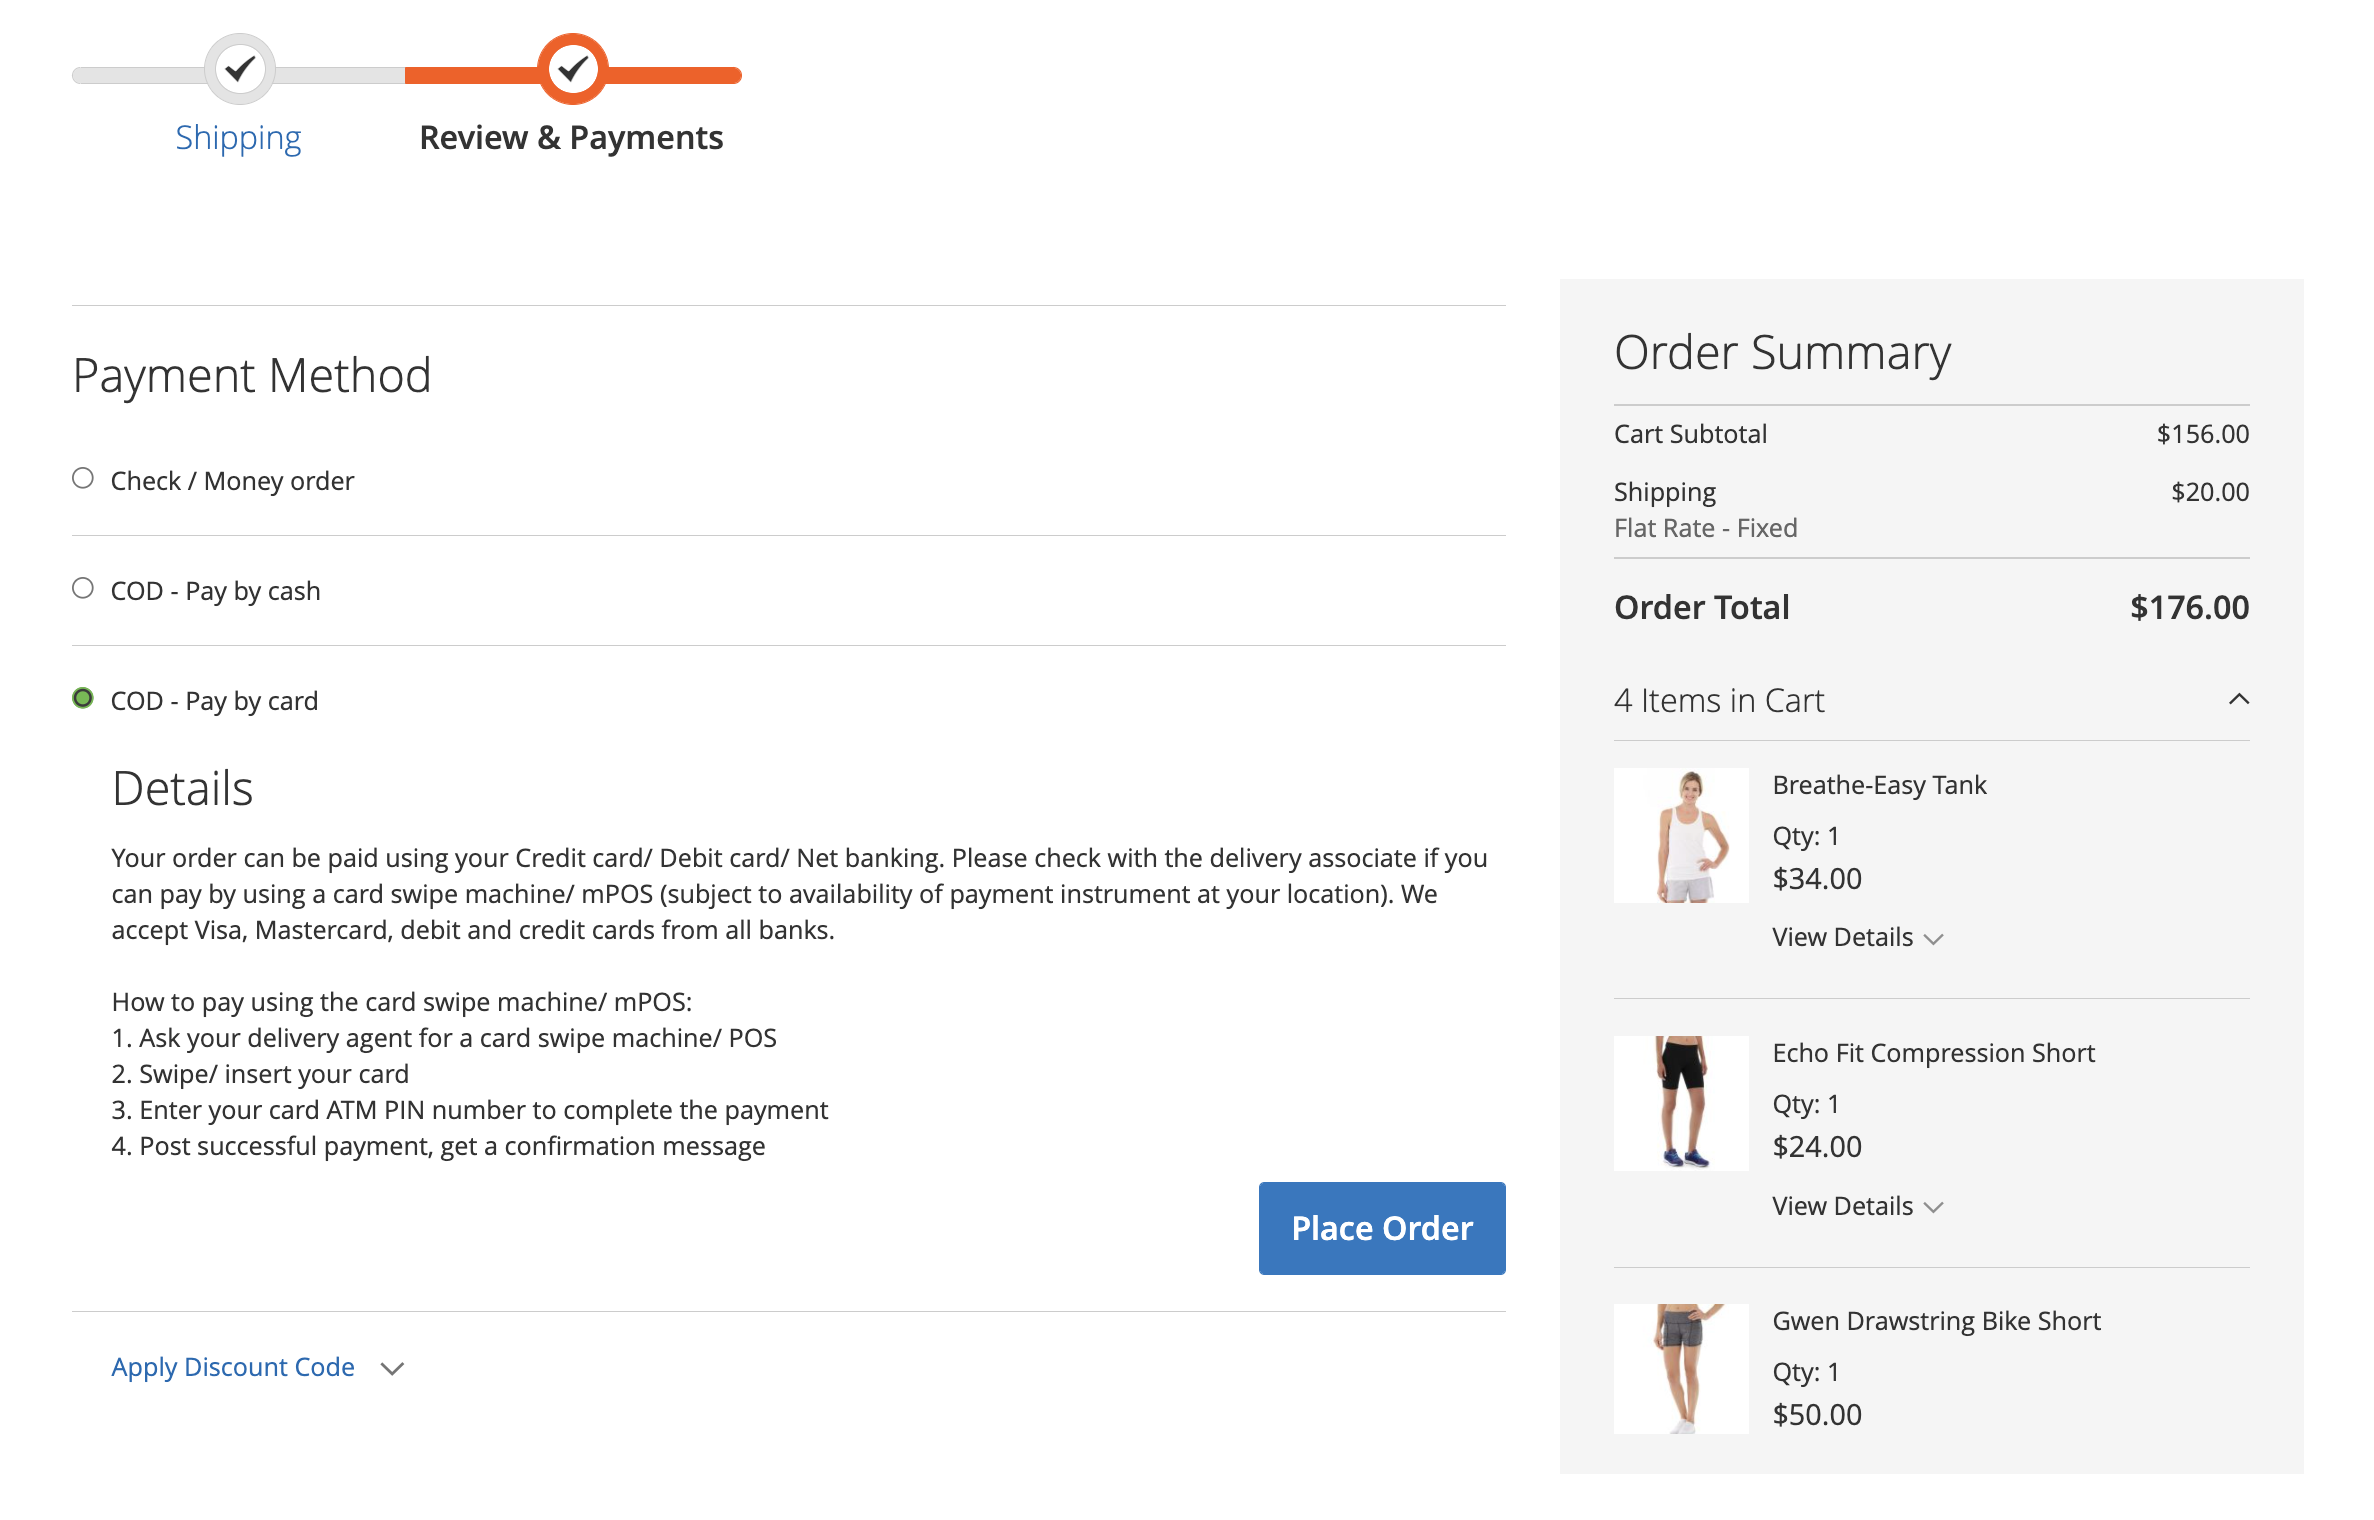Go to the Shipping step
Image resolution: width=2374 pixels, height=1520 pixels.
(238, 137)
